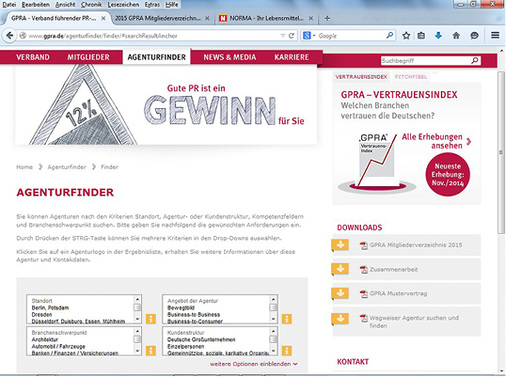Click download icon beside Wegweiser Agentur suchen
Screen dimensions: 506x377
tap(340, 319)
